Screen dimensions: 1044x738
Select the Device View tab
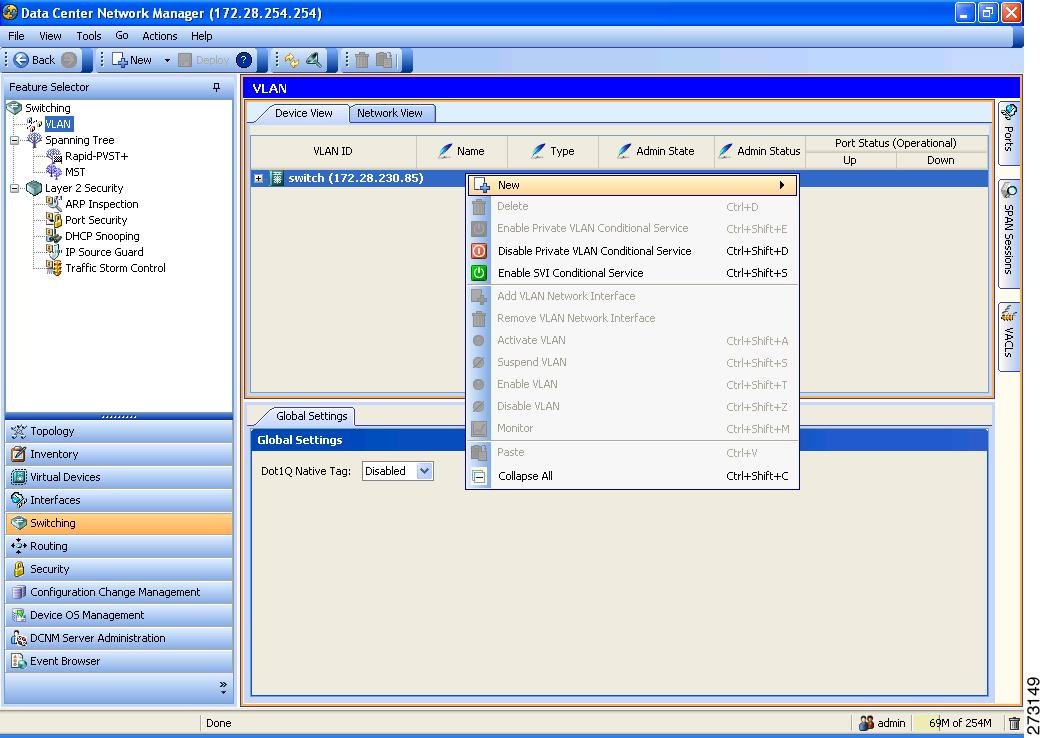pyautogui.click(x=304, y=113)
